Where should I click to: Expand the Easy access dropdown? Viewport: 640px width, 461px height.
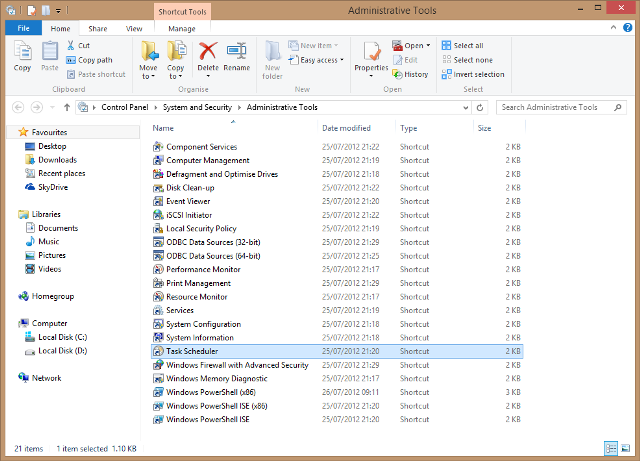(342, 60)
